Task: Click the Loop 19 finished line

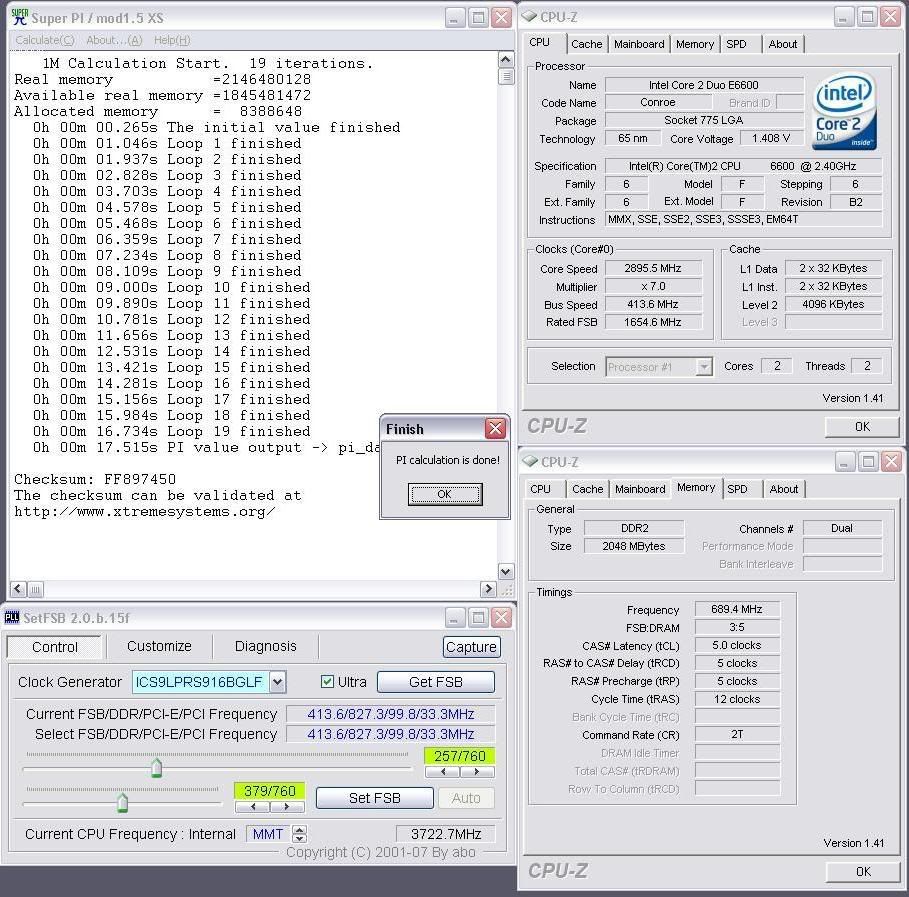Action: tap(172, 431)
